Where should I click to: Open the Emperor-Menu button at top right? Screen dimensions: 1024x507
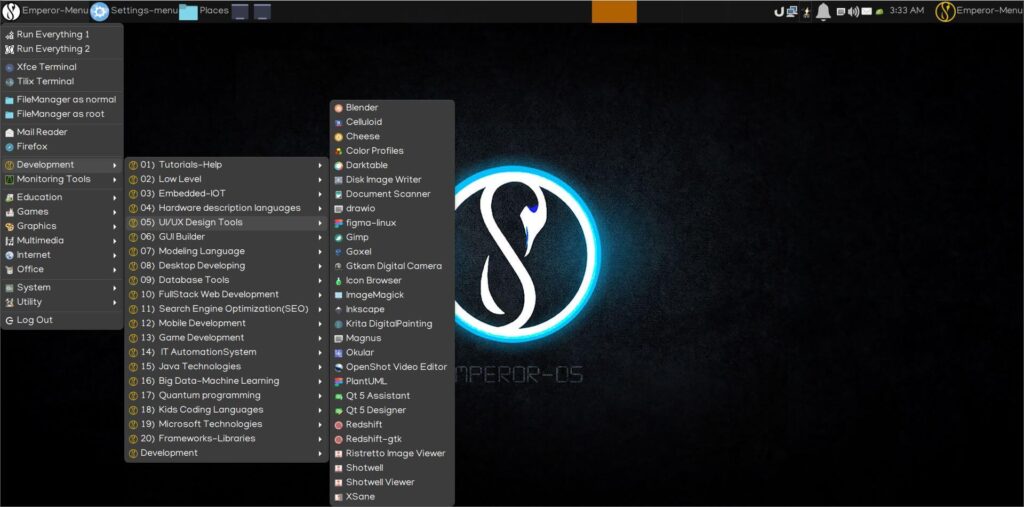pyautogui.click(x=978, y=11)
